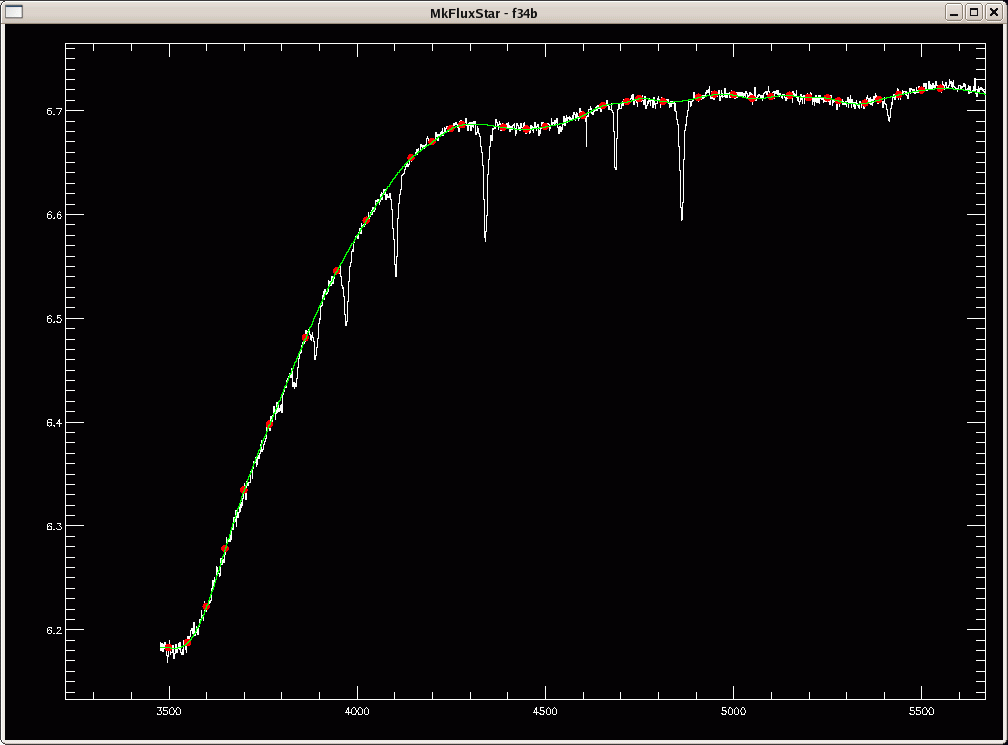Select the absorption dip bottom near 4100
The width and height of the screenshot is (1008, 745).
[x=396, y=274]
